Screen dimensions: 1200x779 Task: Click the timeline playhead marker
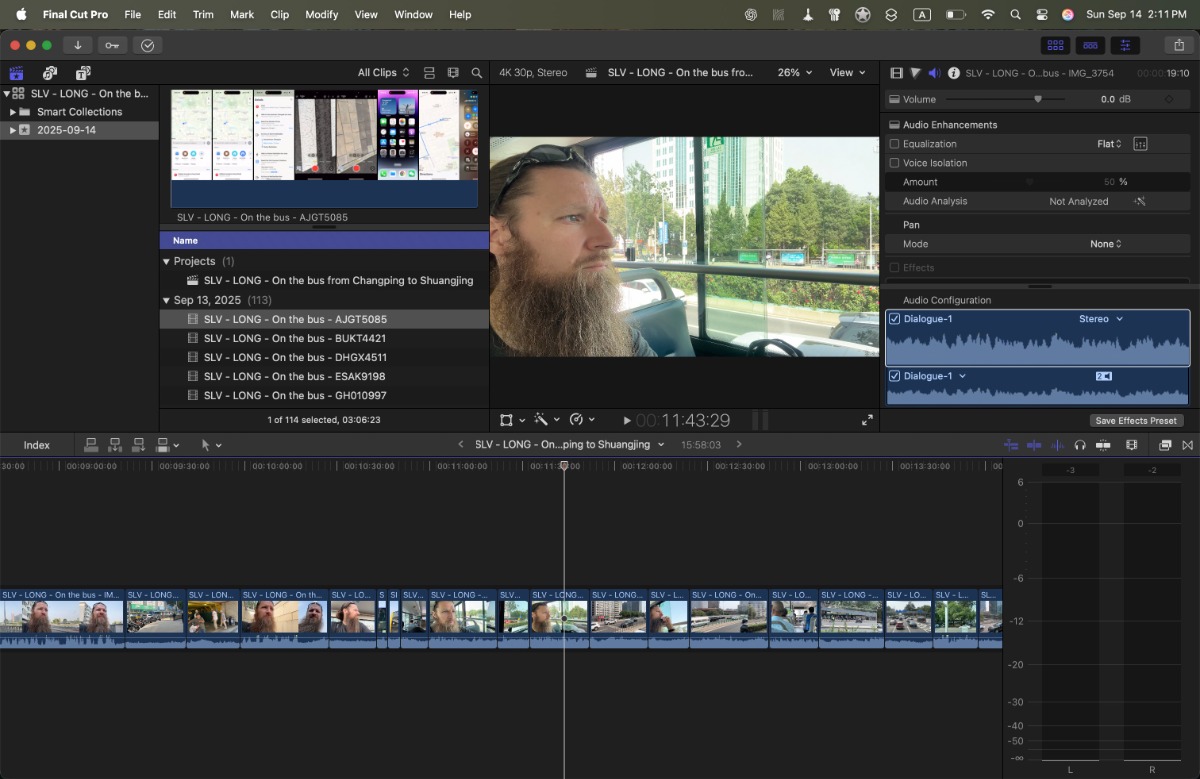click(564, 466)
